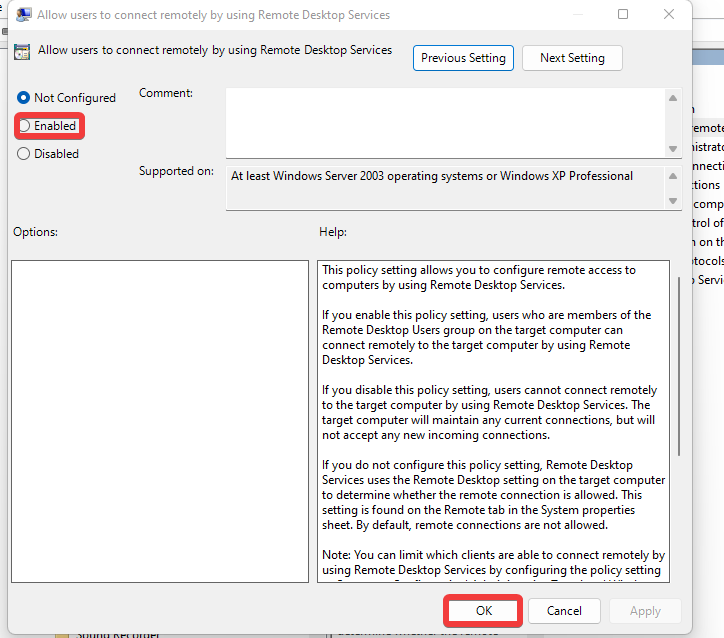Click the Comment: label
The width and height of the screenshot is (724, 638).
click(166, 93)
